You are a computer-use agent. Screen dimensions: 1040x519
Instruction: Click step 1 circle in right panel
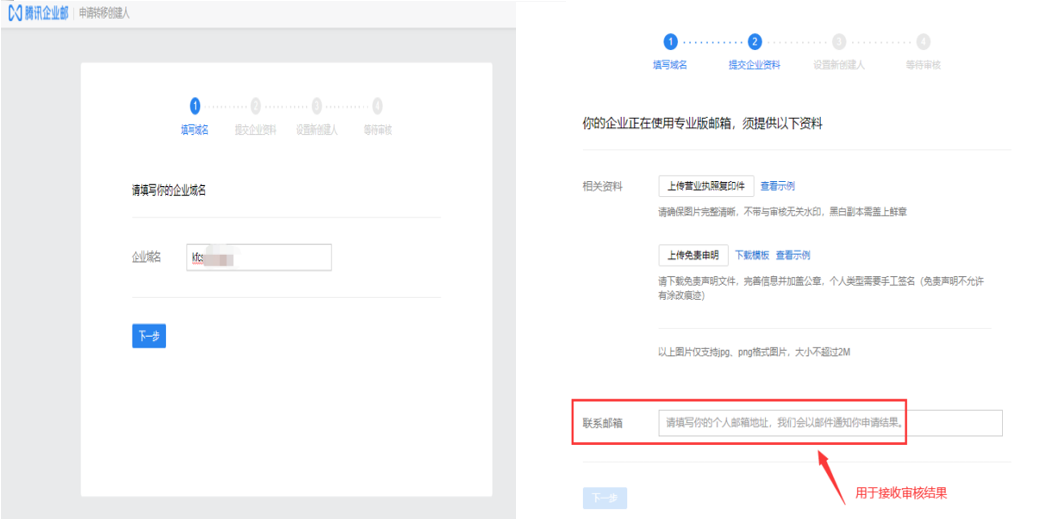pyautogui.click(x=670, y=41)
